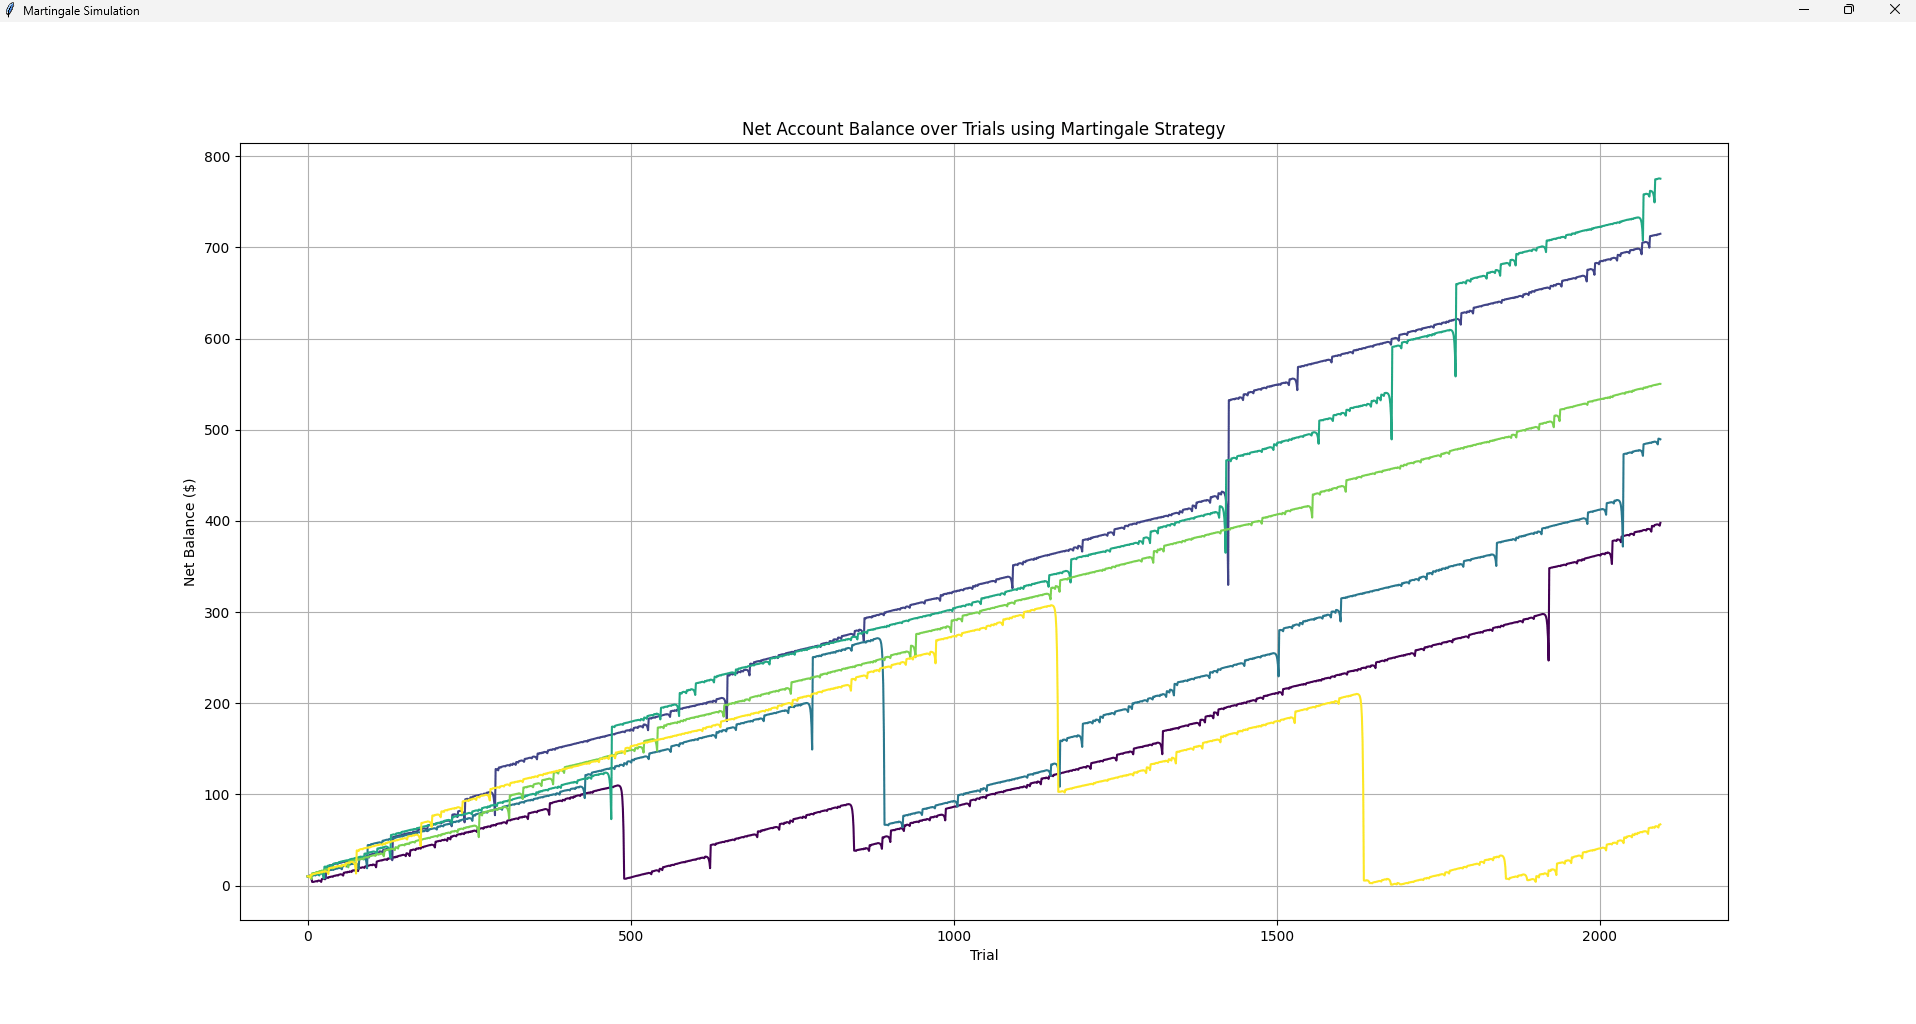This screenshot has width=1916, height=1024.
Task: Click the y-axis tick label 100
Action: coord(217,795)
